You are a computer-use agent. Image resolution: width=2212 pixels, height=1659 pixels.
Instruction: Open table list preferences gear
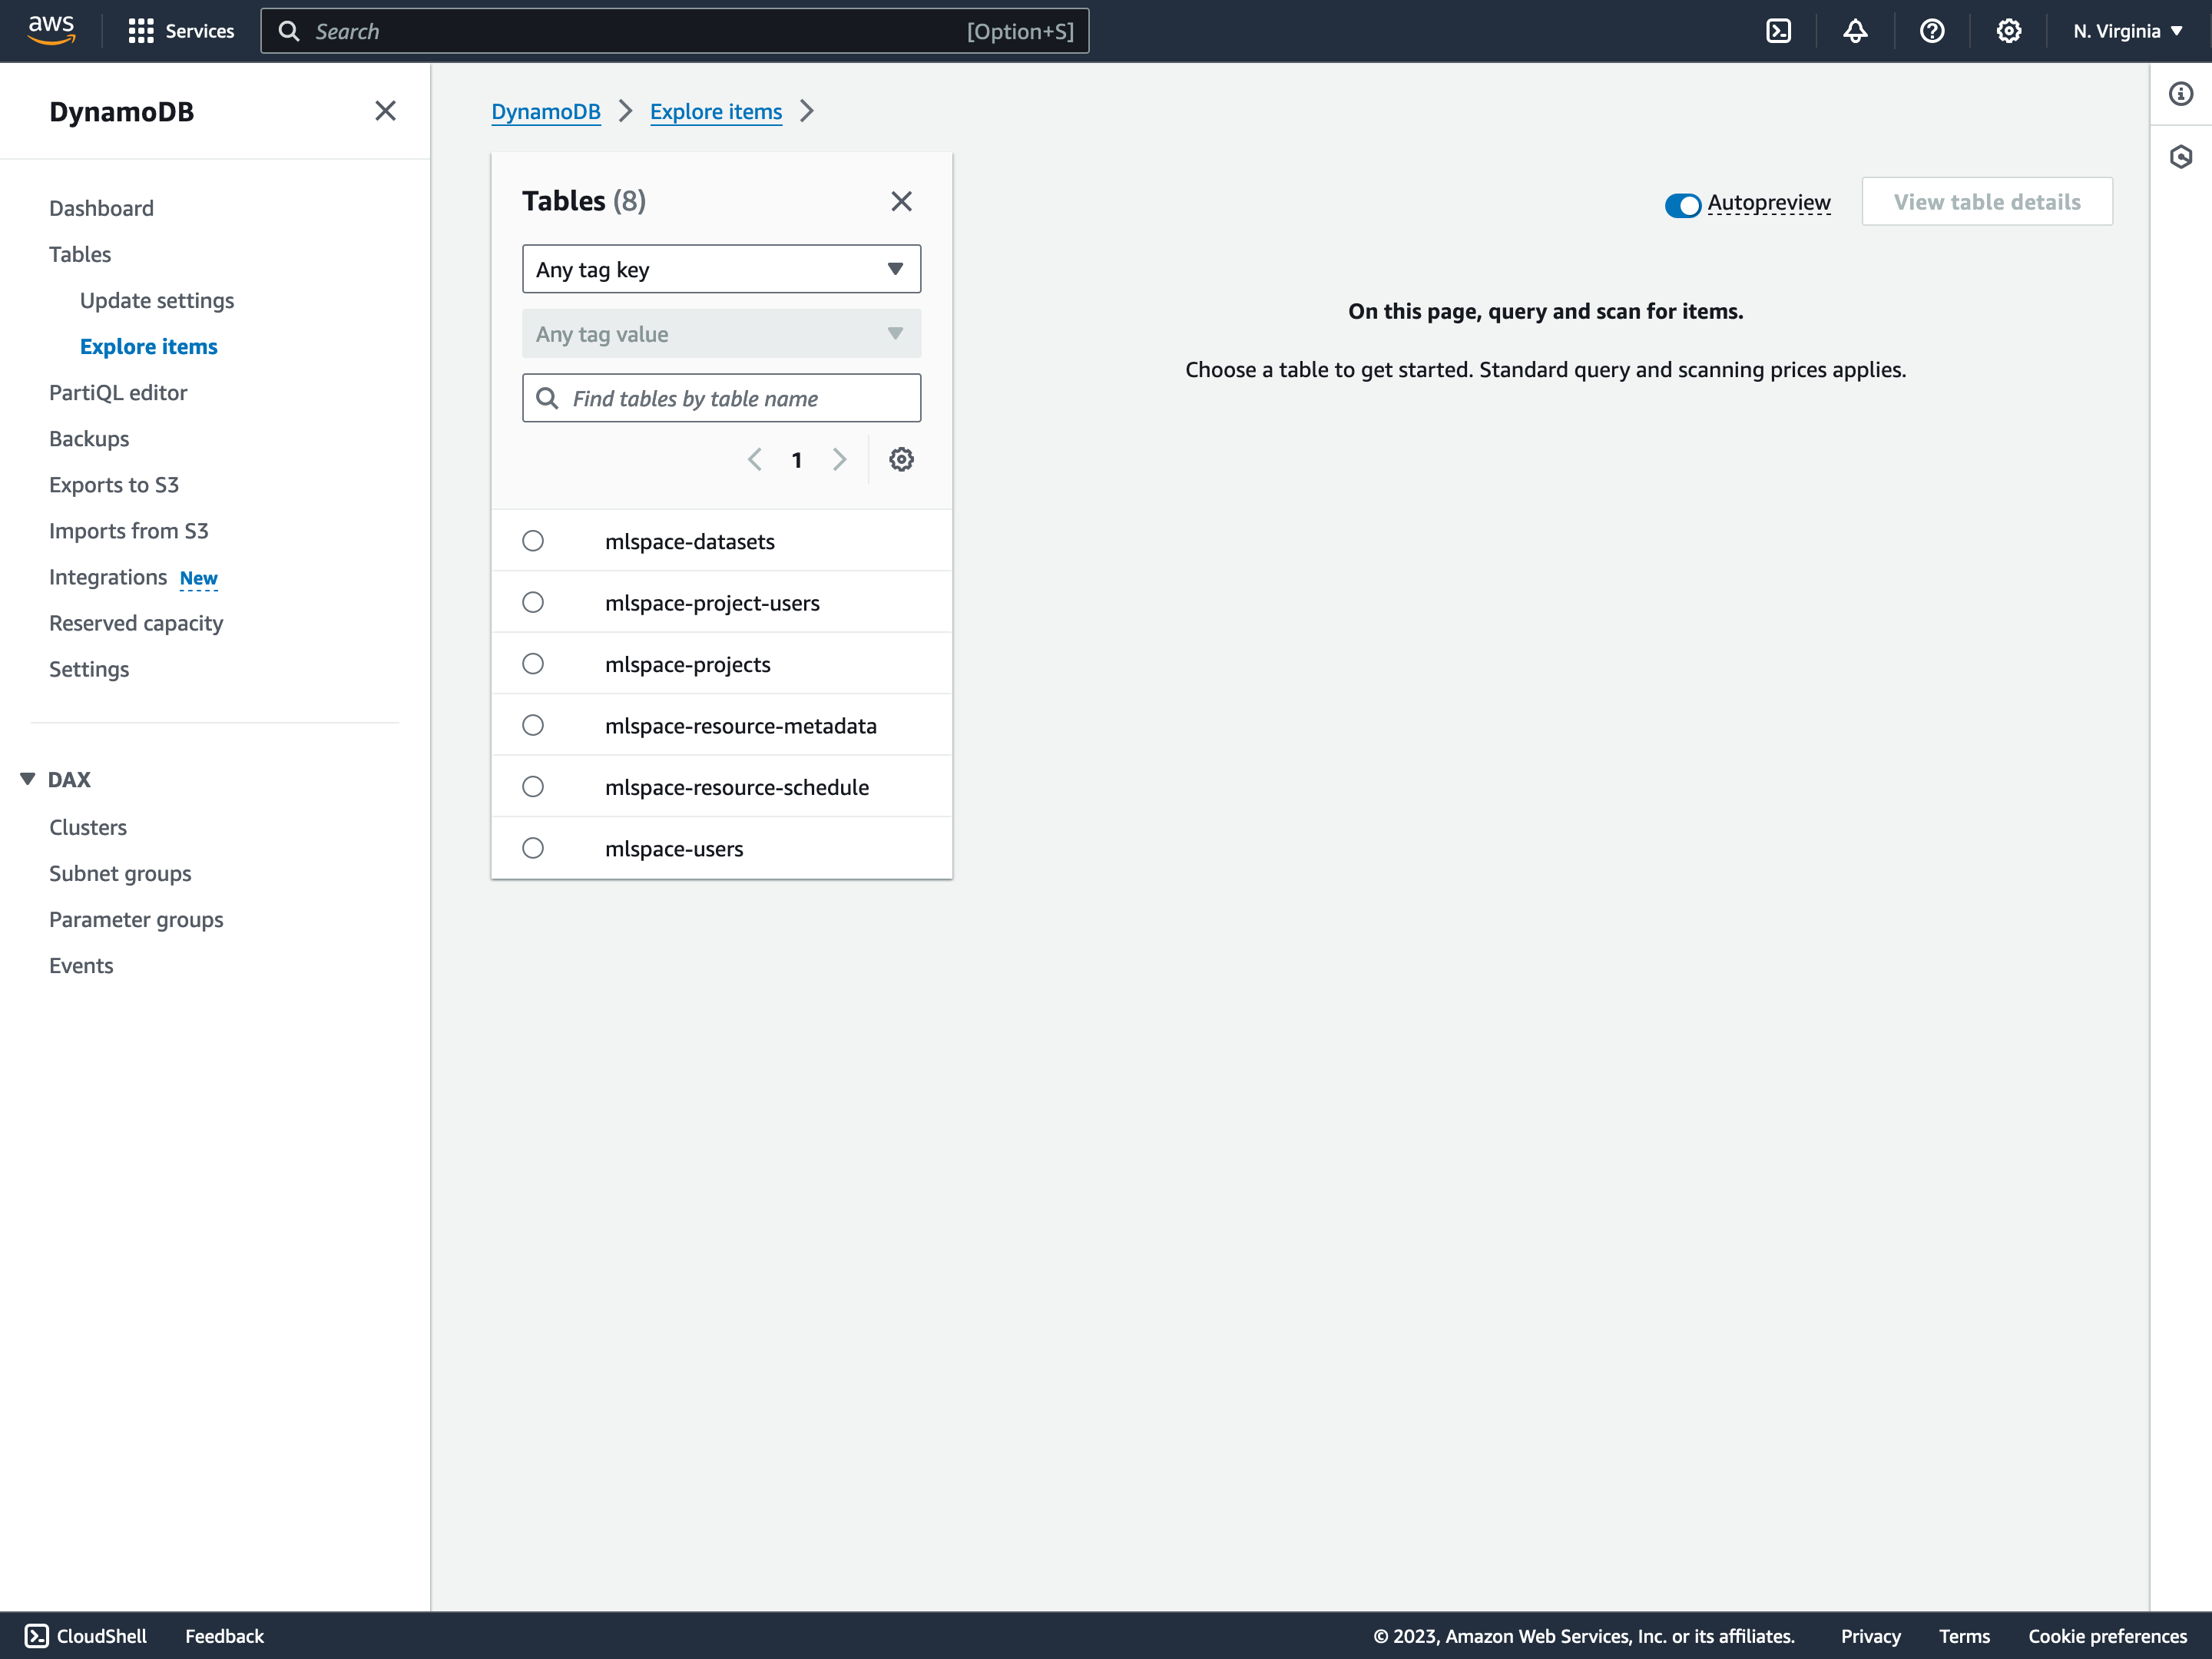901,459
